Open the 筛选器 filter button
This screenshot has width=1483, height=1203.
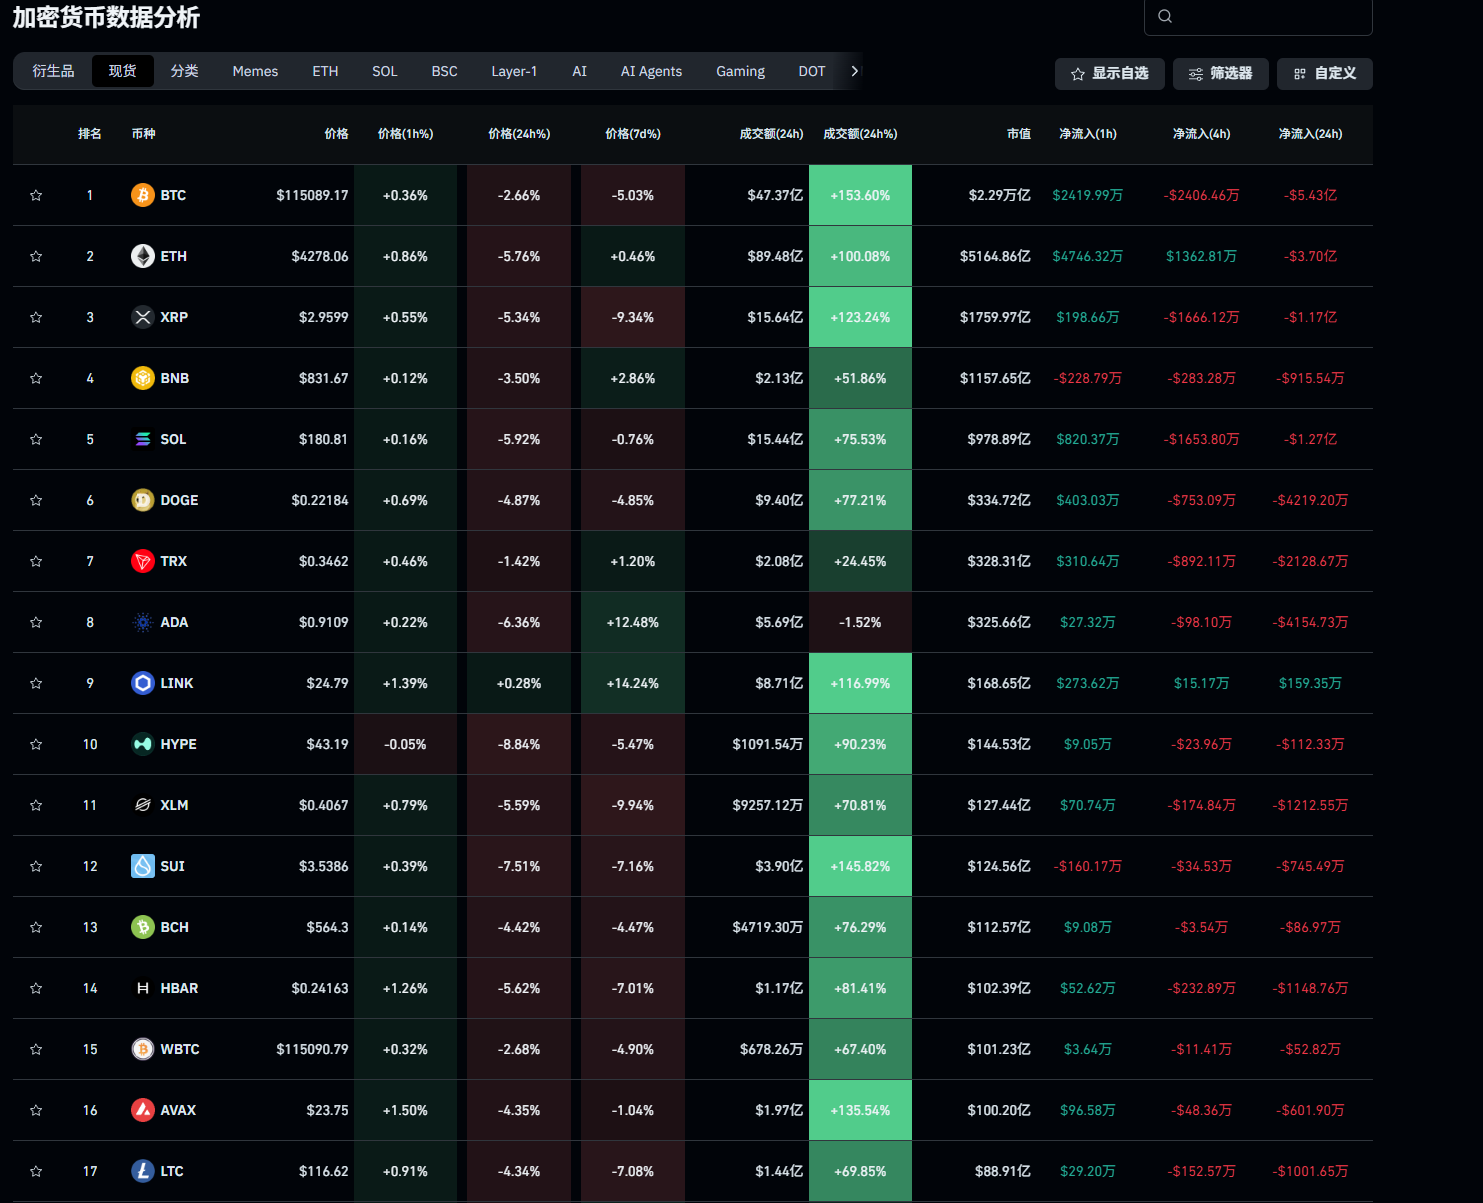tap(1220, 74)
